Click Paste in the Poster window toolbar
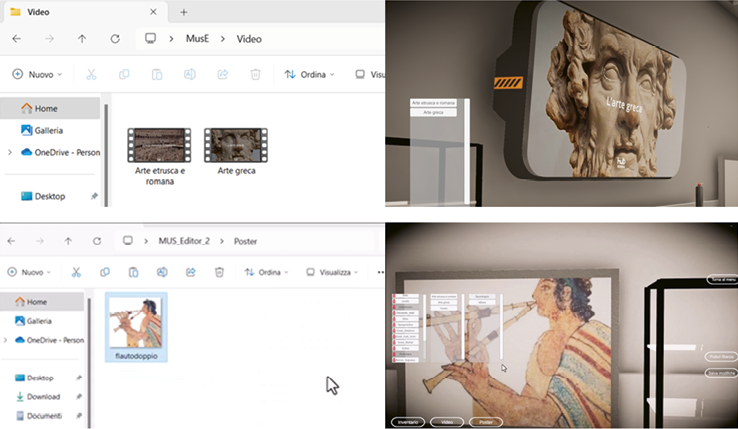This screenshot has height=429, width=738. 133,272
